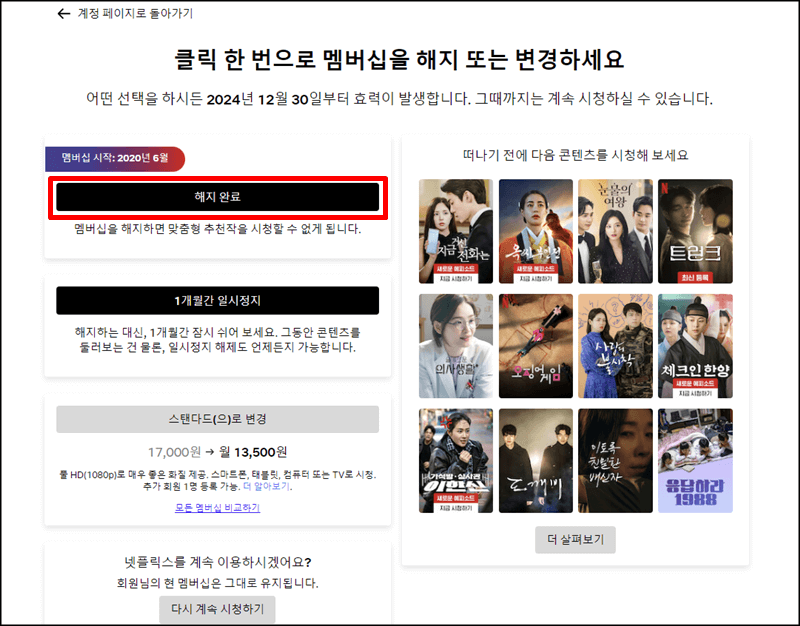This screenshot has width=800, height=626.
Task: Click the price text 월 13,500원
Action: 253,452
